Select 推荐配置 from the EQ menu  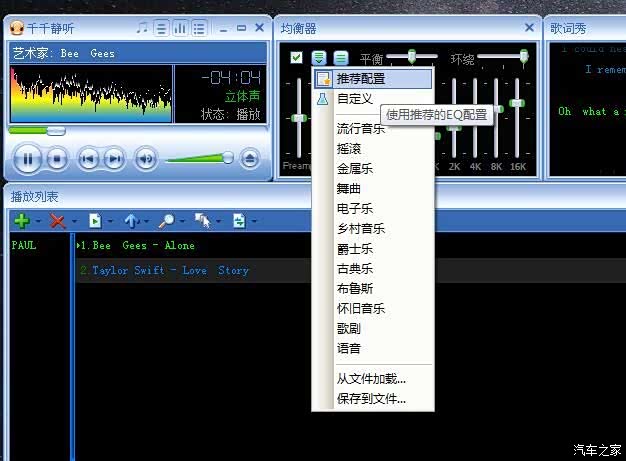pyautogui.click(x=361, y=78)
